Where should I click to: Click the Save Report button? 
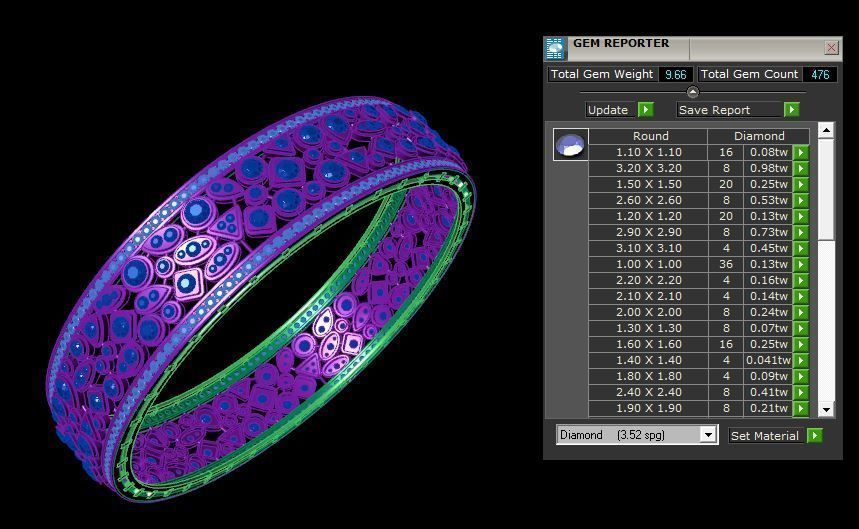tap(730, 110)
